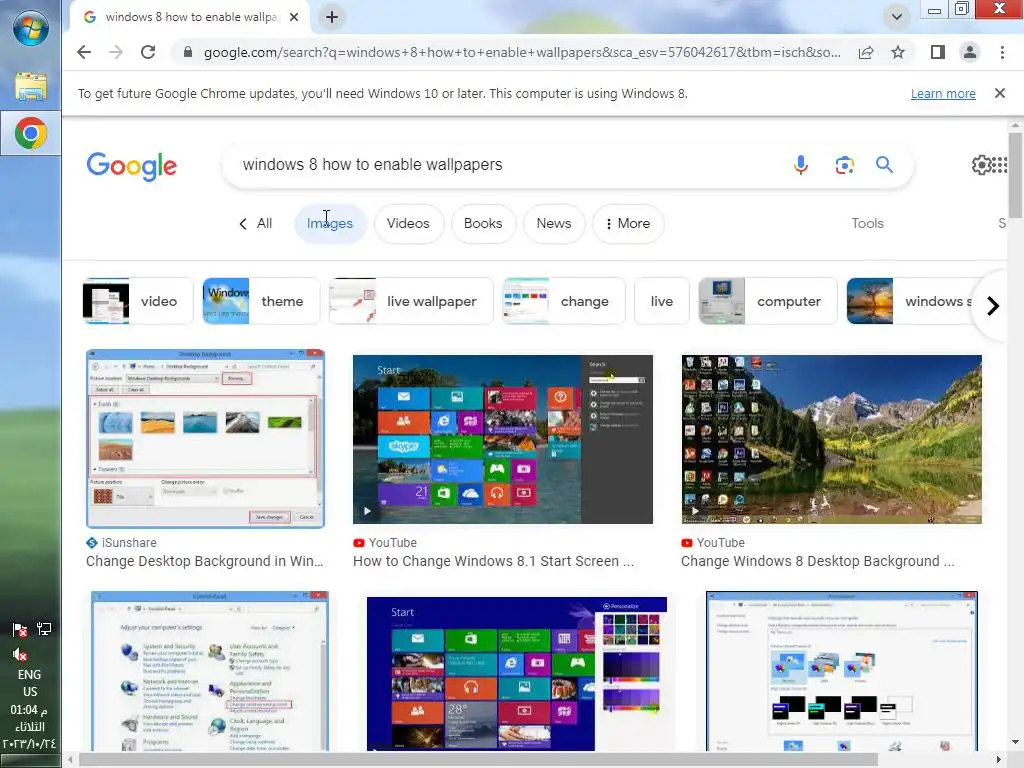Click the network tray icon

44,629
